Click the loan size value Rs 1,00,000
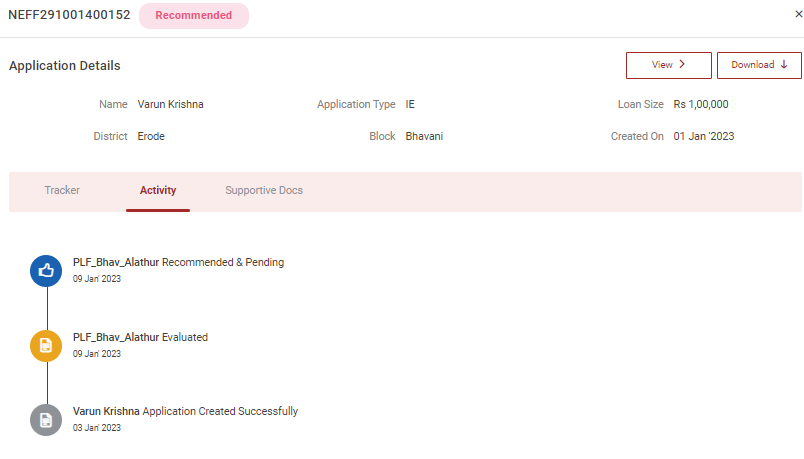This screenshot has width=804, height=459. [x=700, y=104]
